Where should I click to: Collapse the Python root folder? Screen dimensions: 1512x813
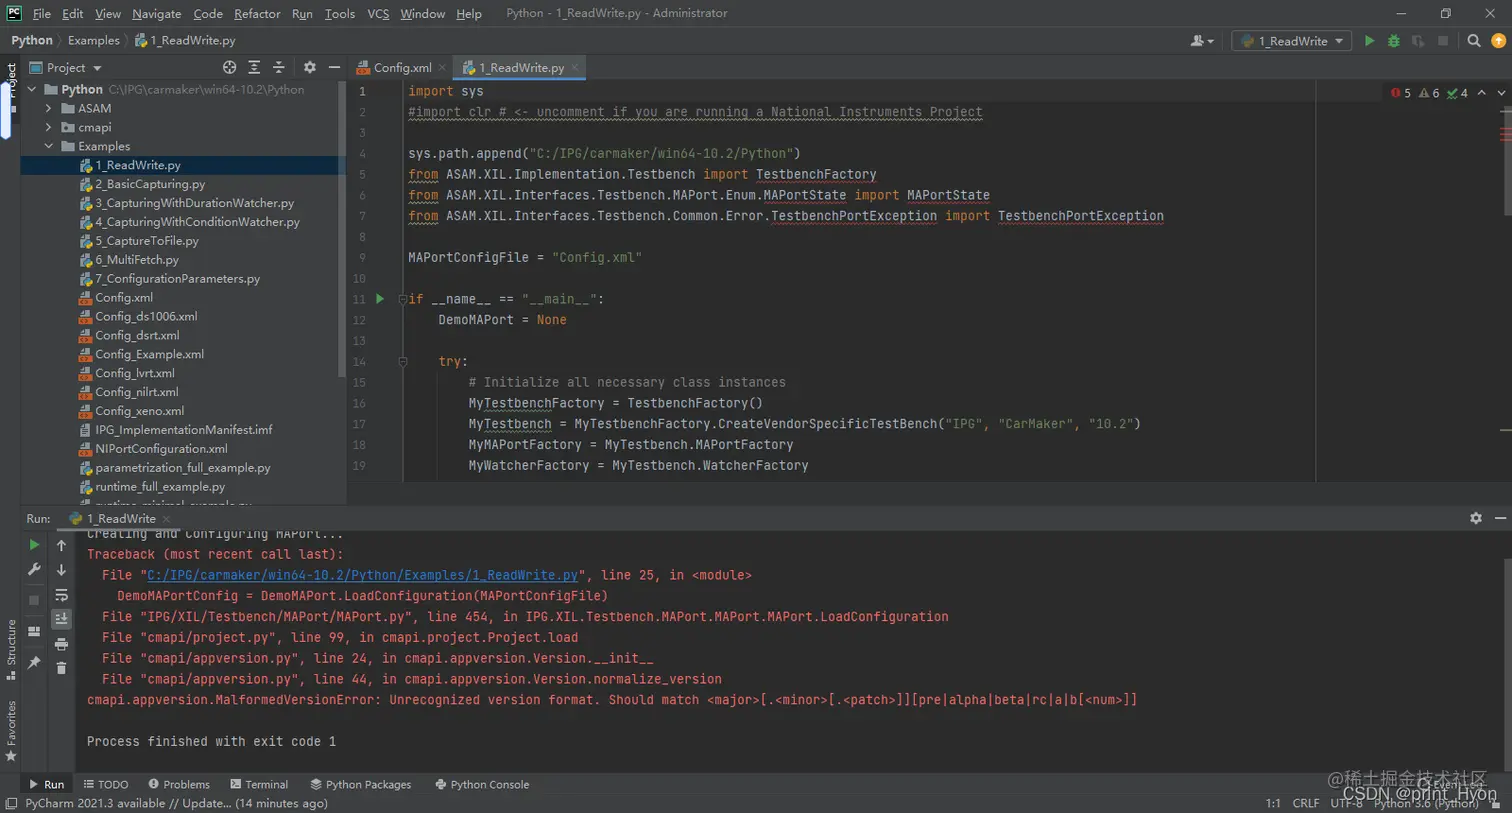[x=32, y=89]
